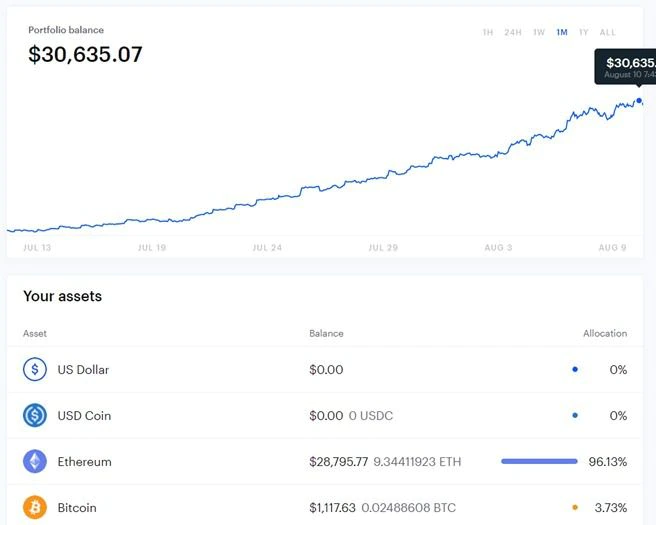Image resolution: width=658 pixels, height=544 pixels.
Task: Show the ALL time chart
Action: tap(607, 32)
